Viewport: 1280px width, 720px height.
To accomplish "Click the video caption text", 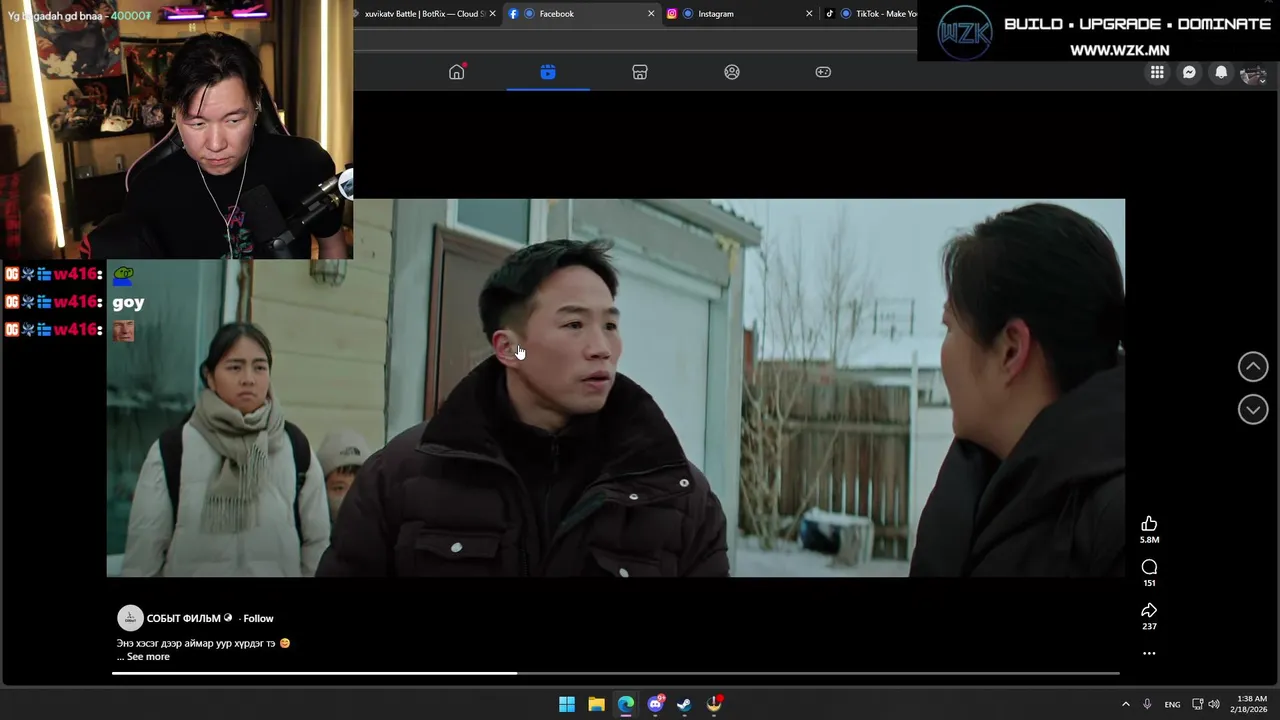I will coord(203,644).
